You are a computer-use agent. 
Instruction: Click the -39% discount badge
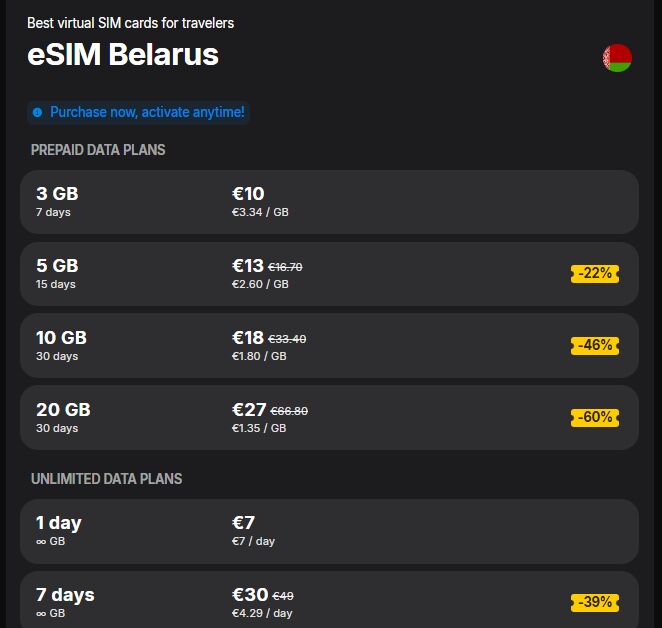click(x=595, y=602)
